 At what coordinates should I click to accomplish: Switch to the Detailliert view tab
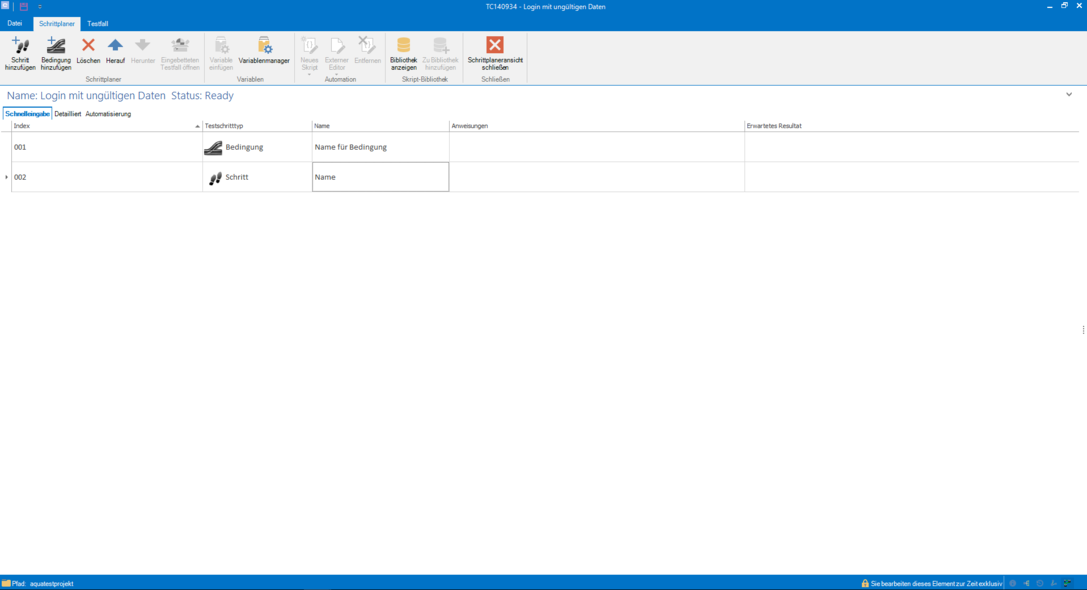[68, 114]
